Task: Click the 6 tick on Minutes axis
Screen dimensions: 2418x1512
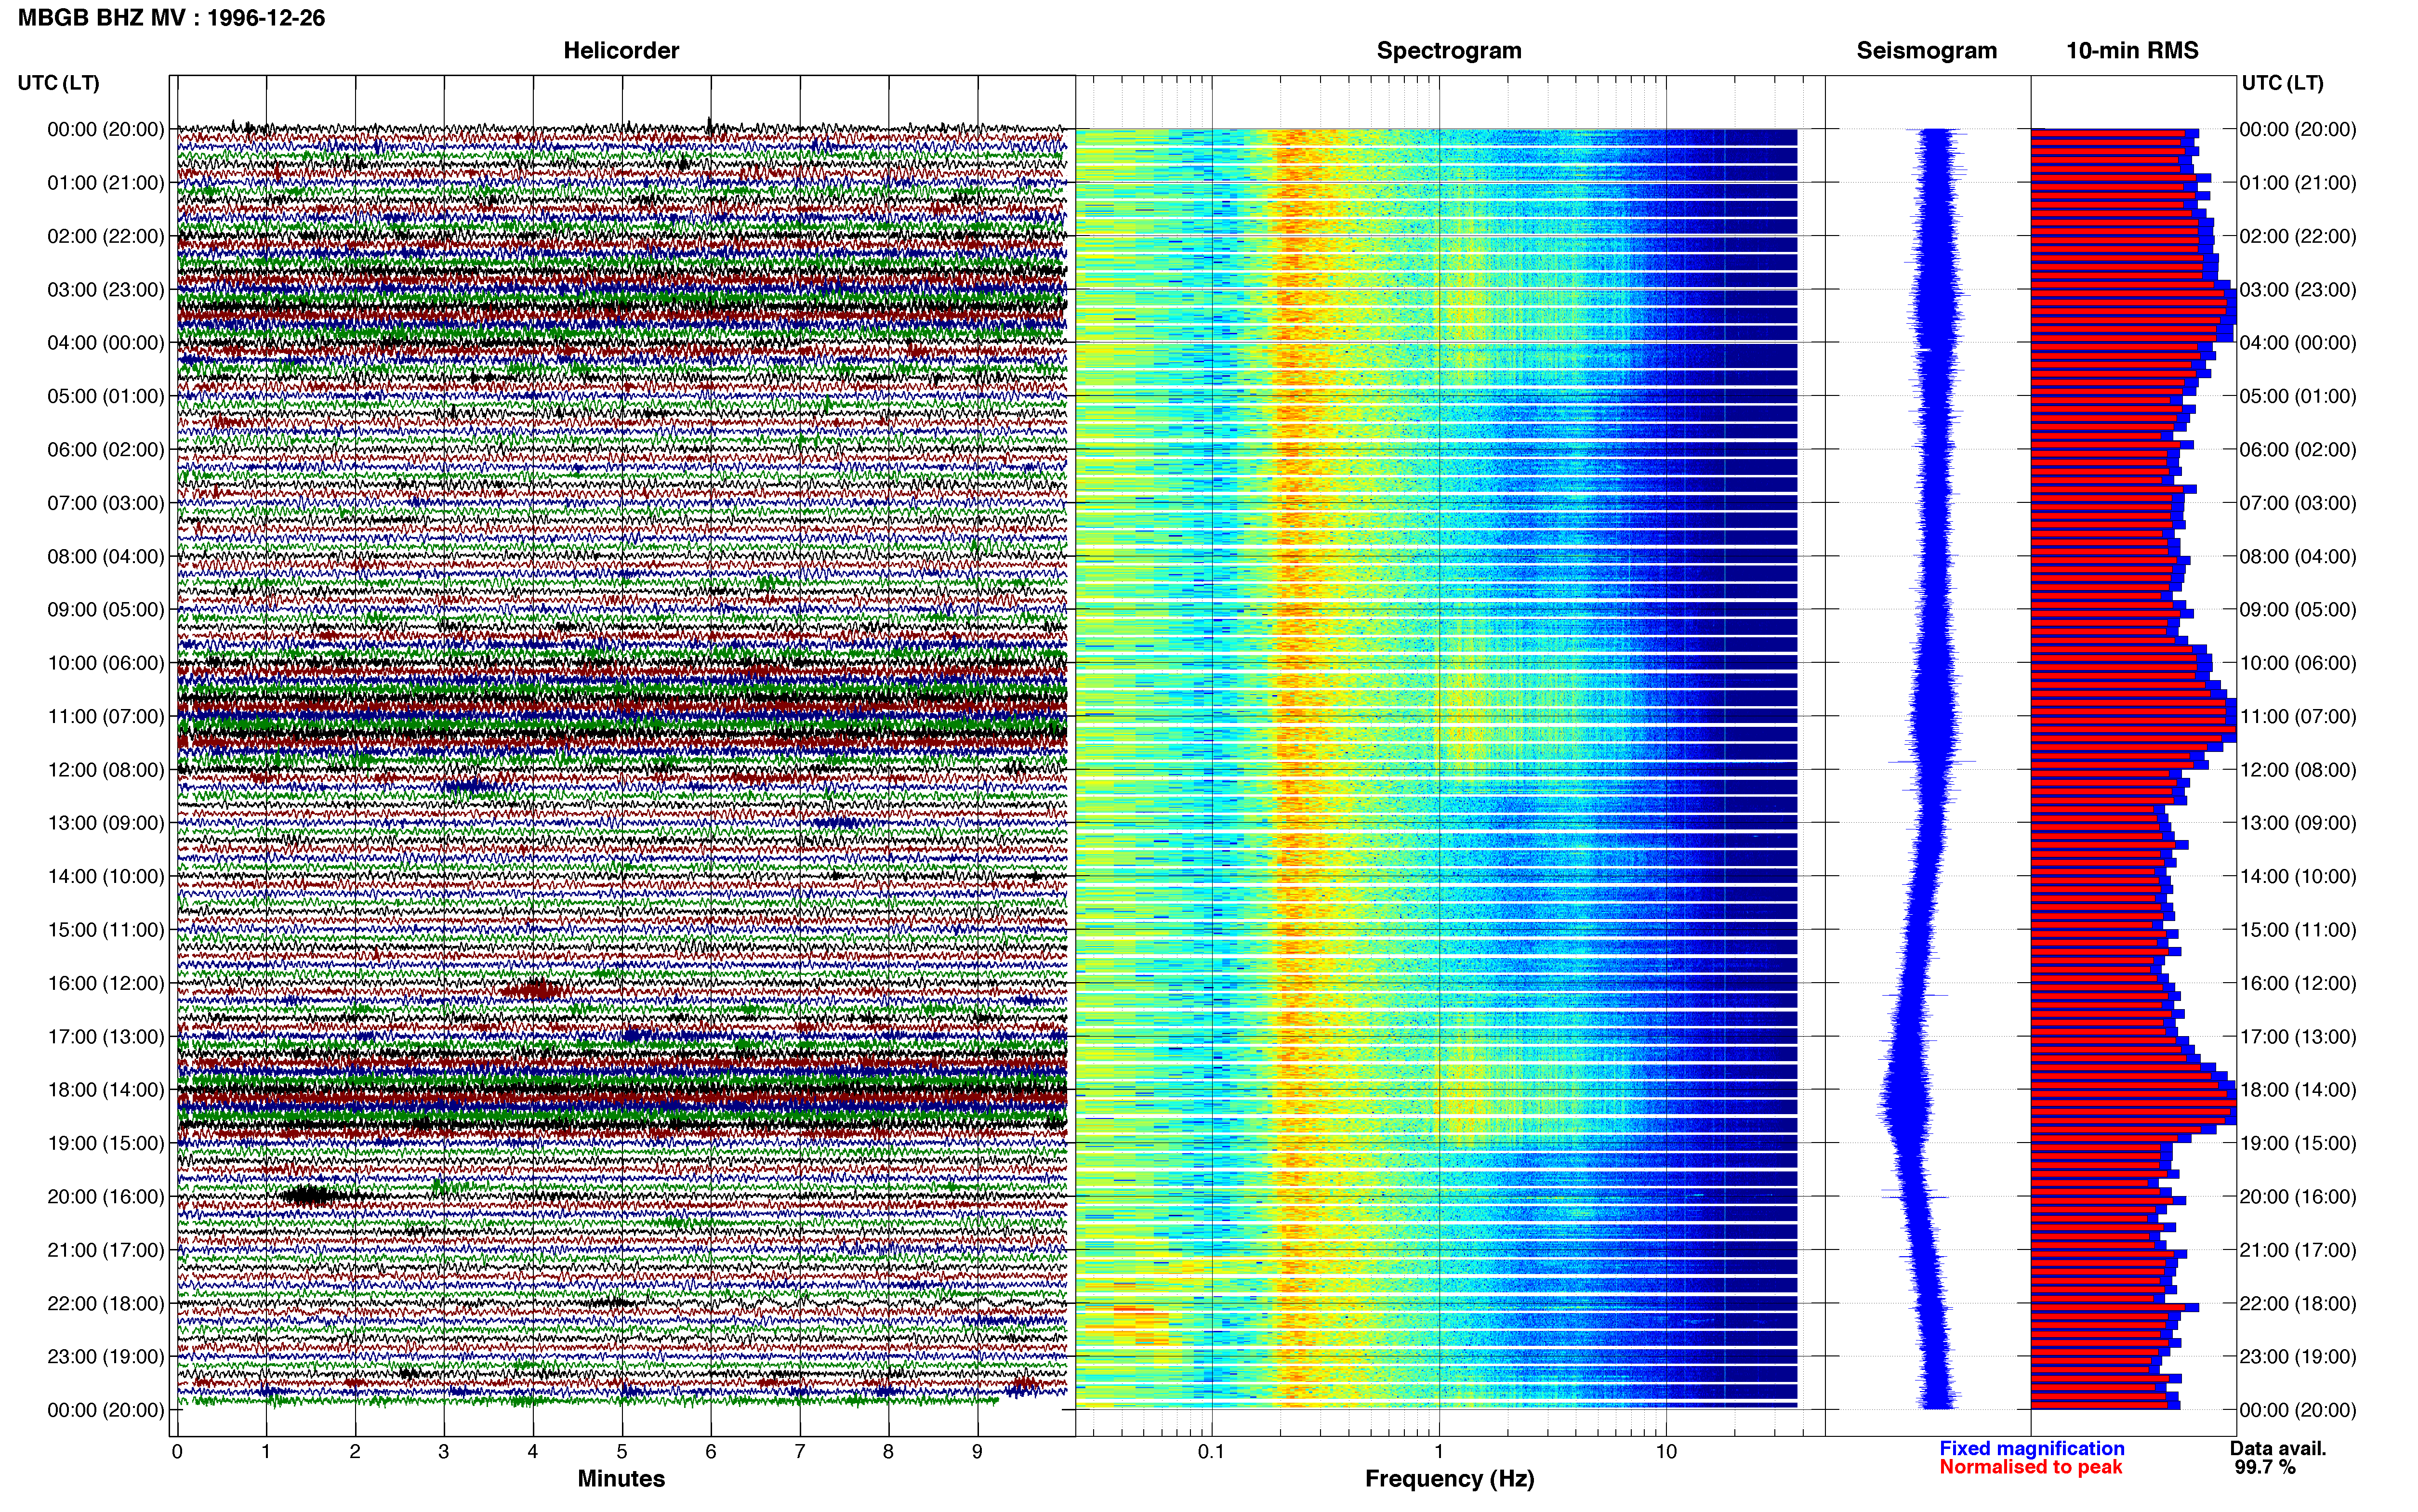Action: pos(711,1451)
